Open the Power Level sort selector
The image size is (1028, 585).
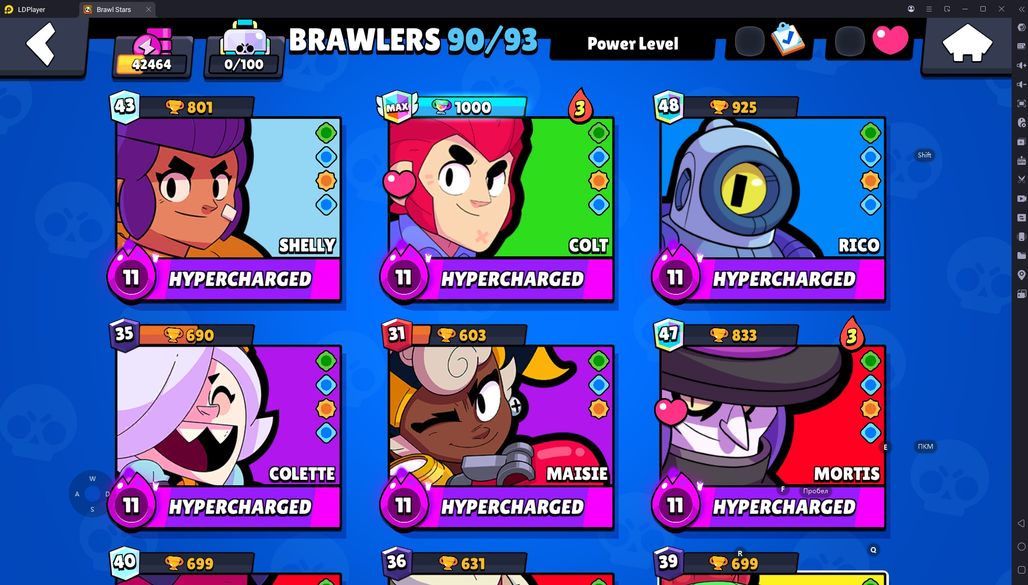tap(632, 44)
